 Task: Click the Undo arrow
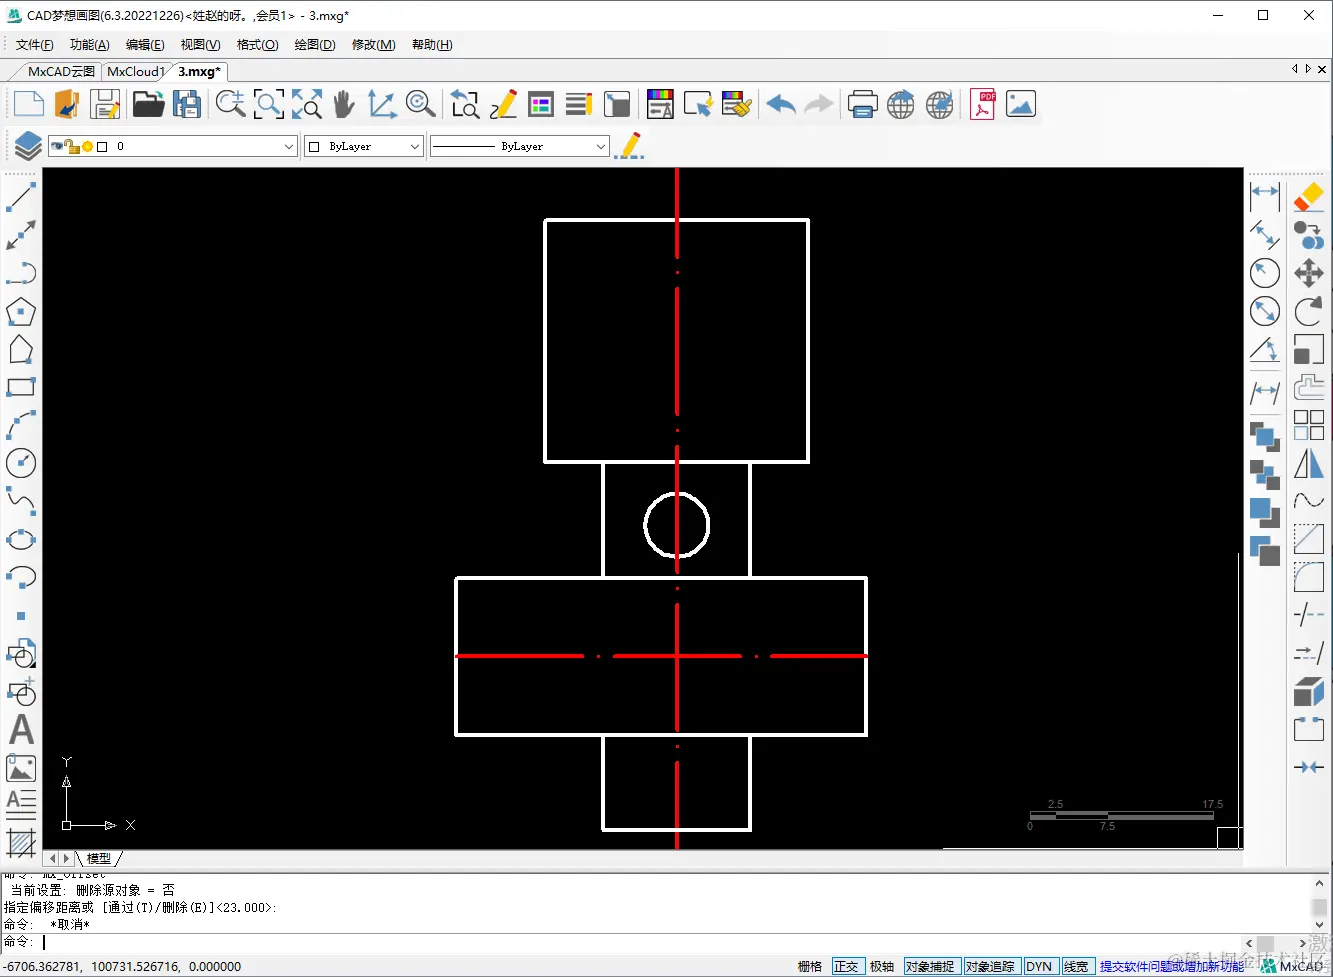(781, 104)
